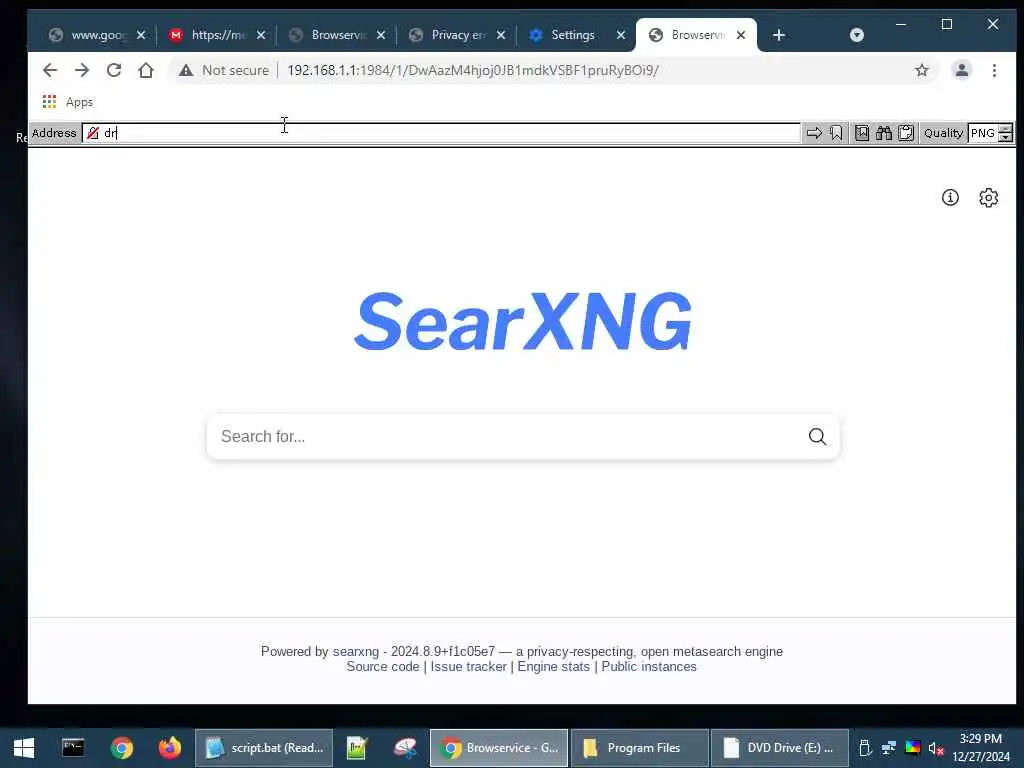Go back with the back arrow
Image resolution: width=1024 pixels, height=768 pixels.
[x=50, y=70]
